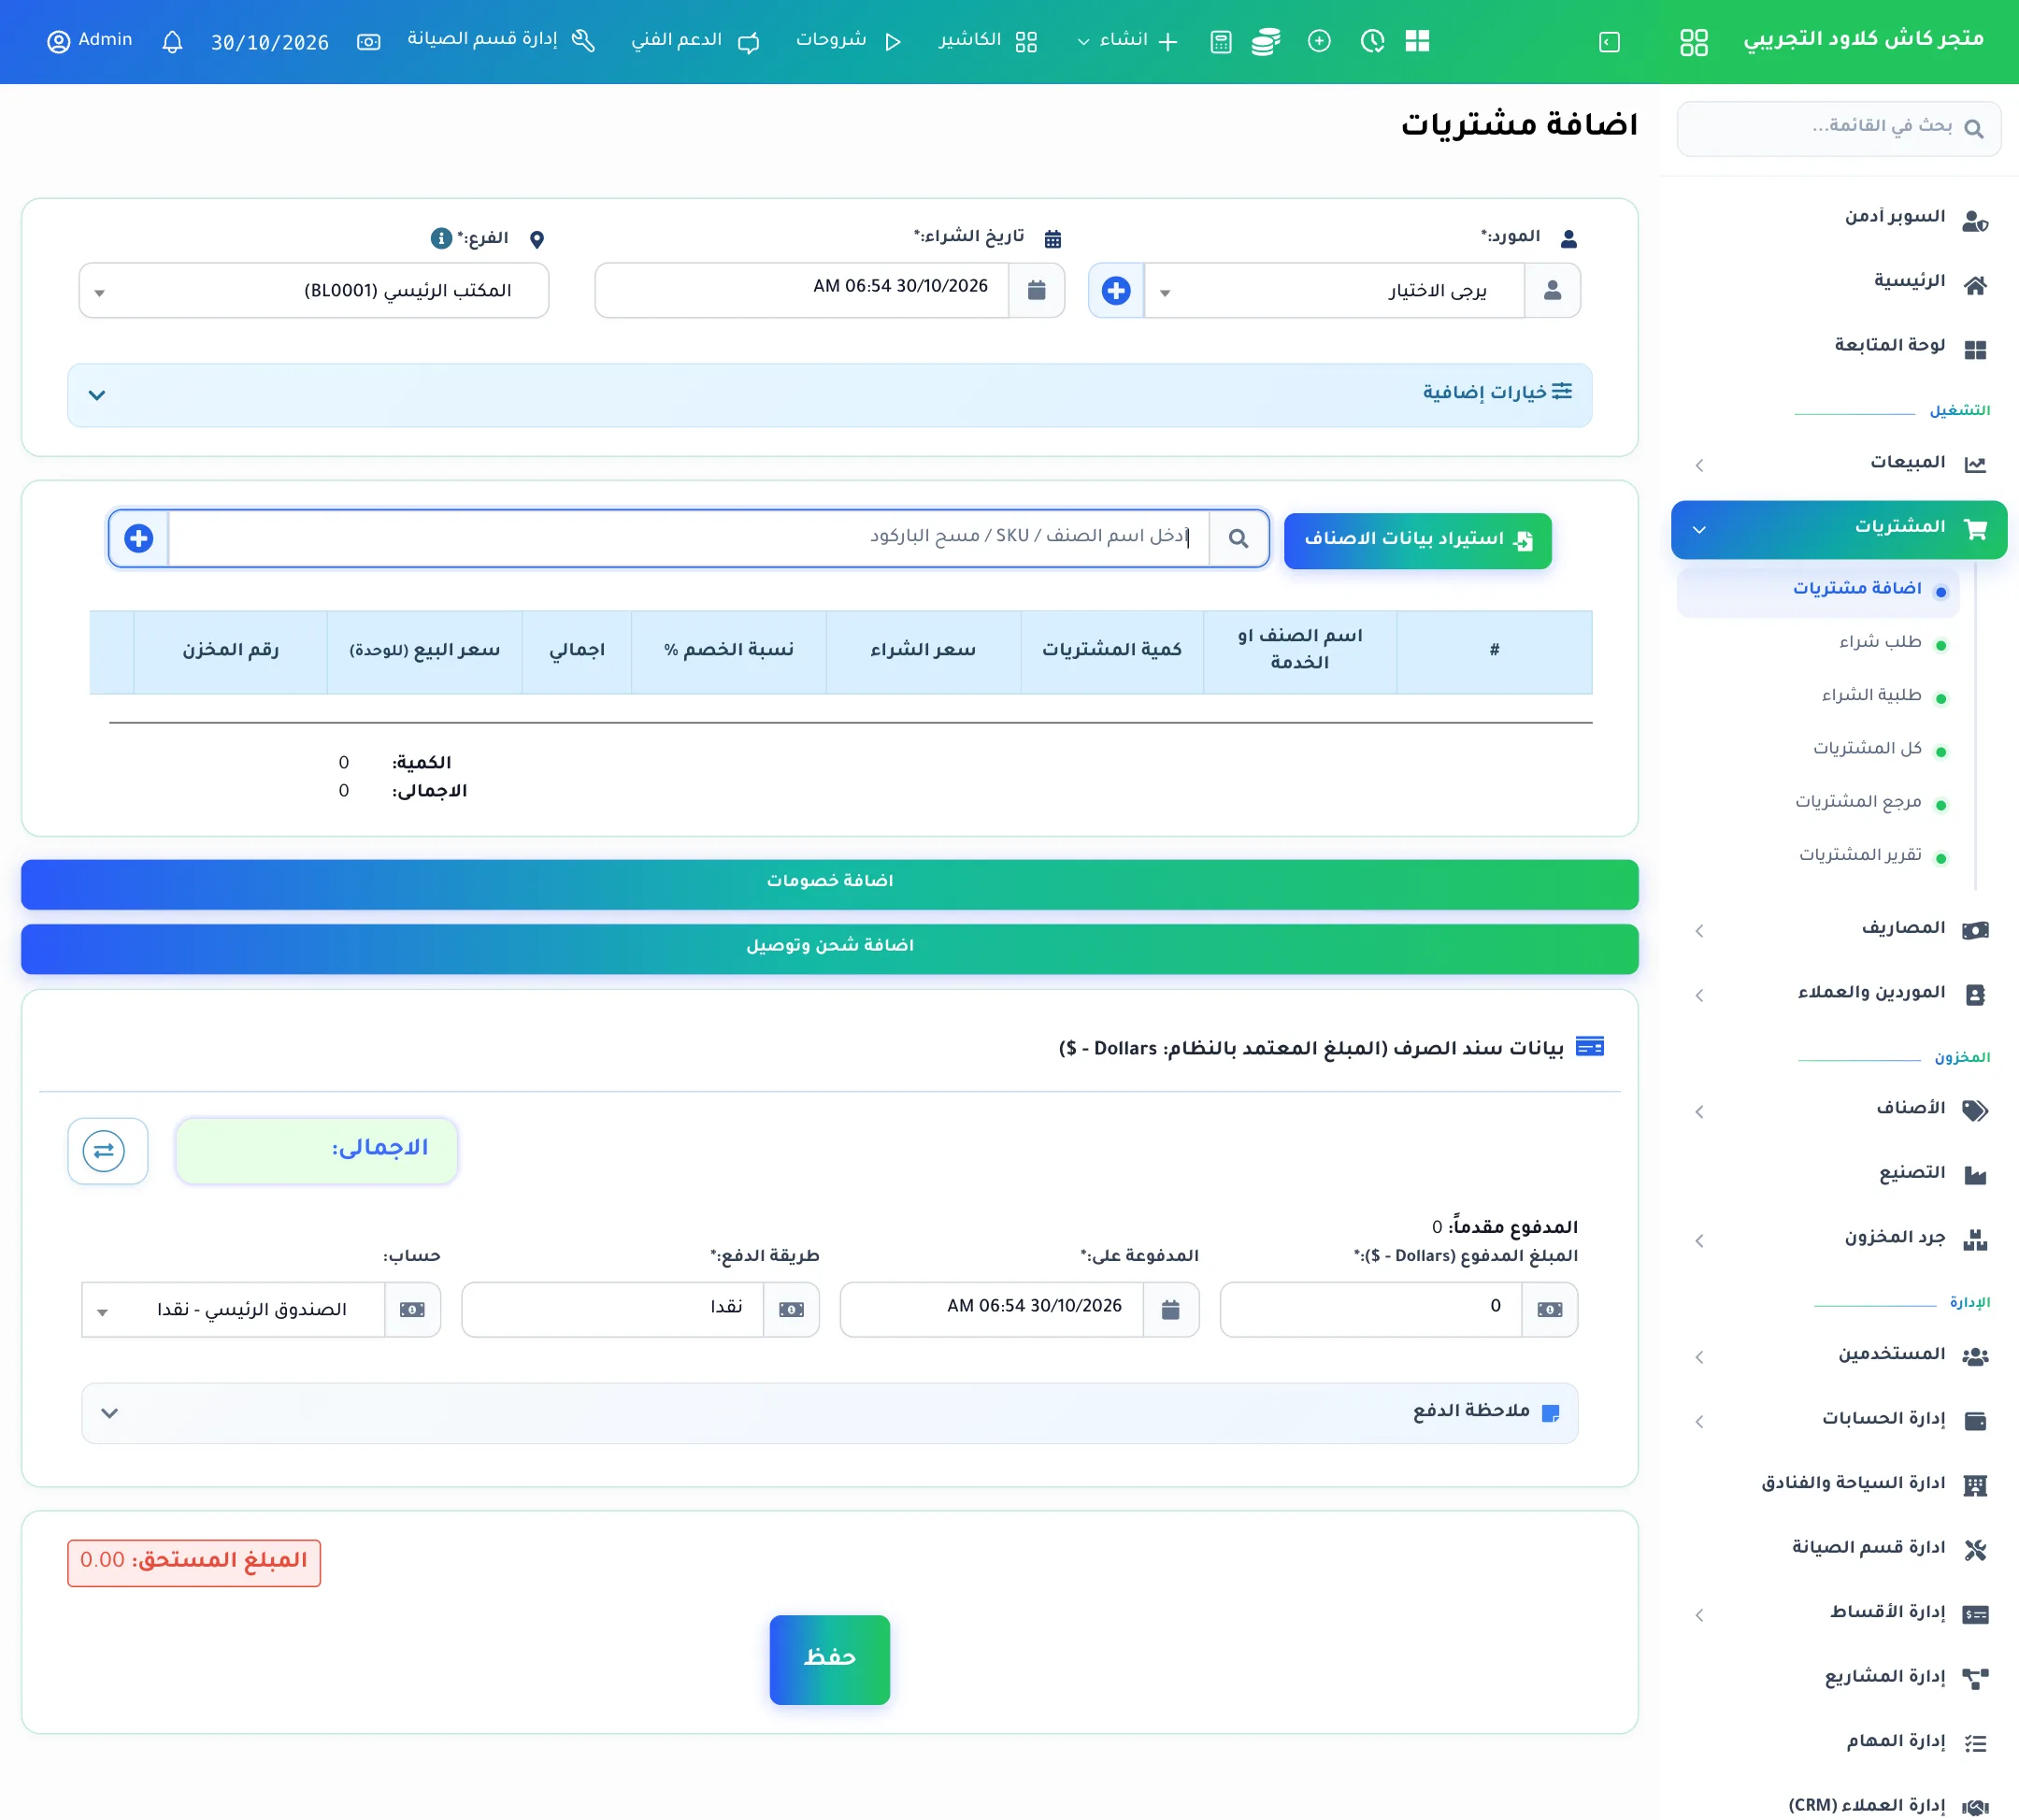Click the branch info icon
This screenshot has height=1820, width=2019.
point(441,238)
